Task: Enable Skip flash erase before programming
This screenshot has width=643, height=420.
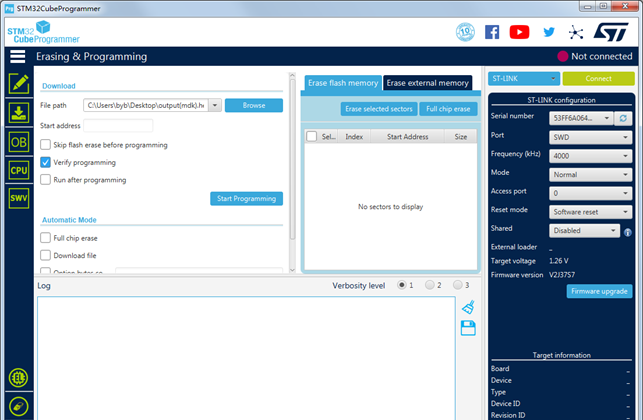Action: (46, 145)
